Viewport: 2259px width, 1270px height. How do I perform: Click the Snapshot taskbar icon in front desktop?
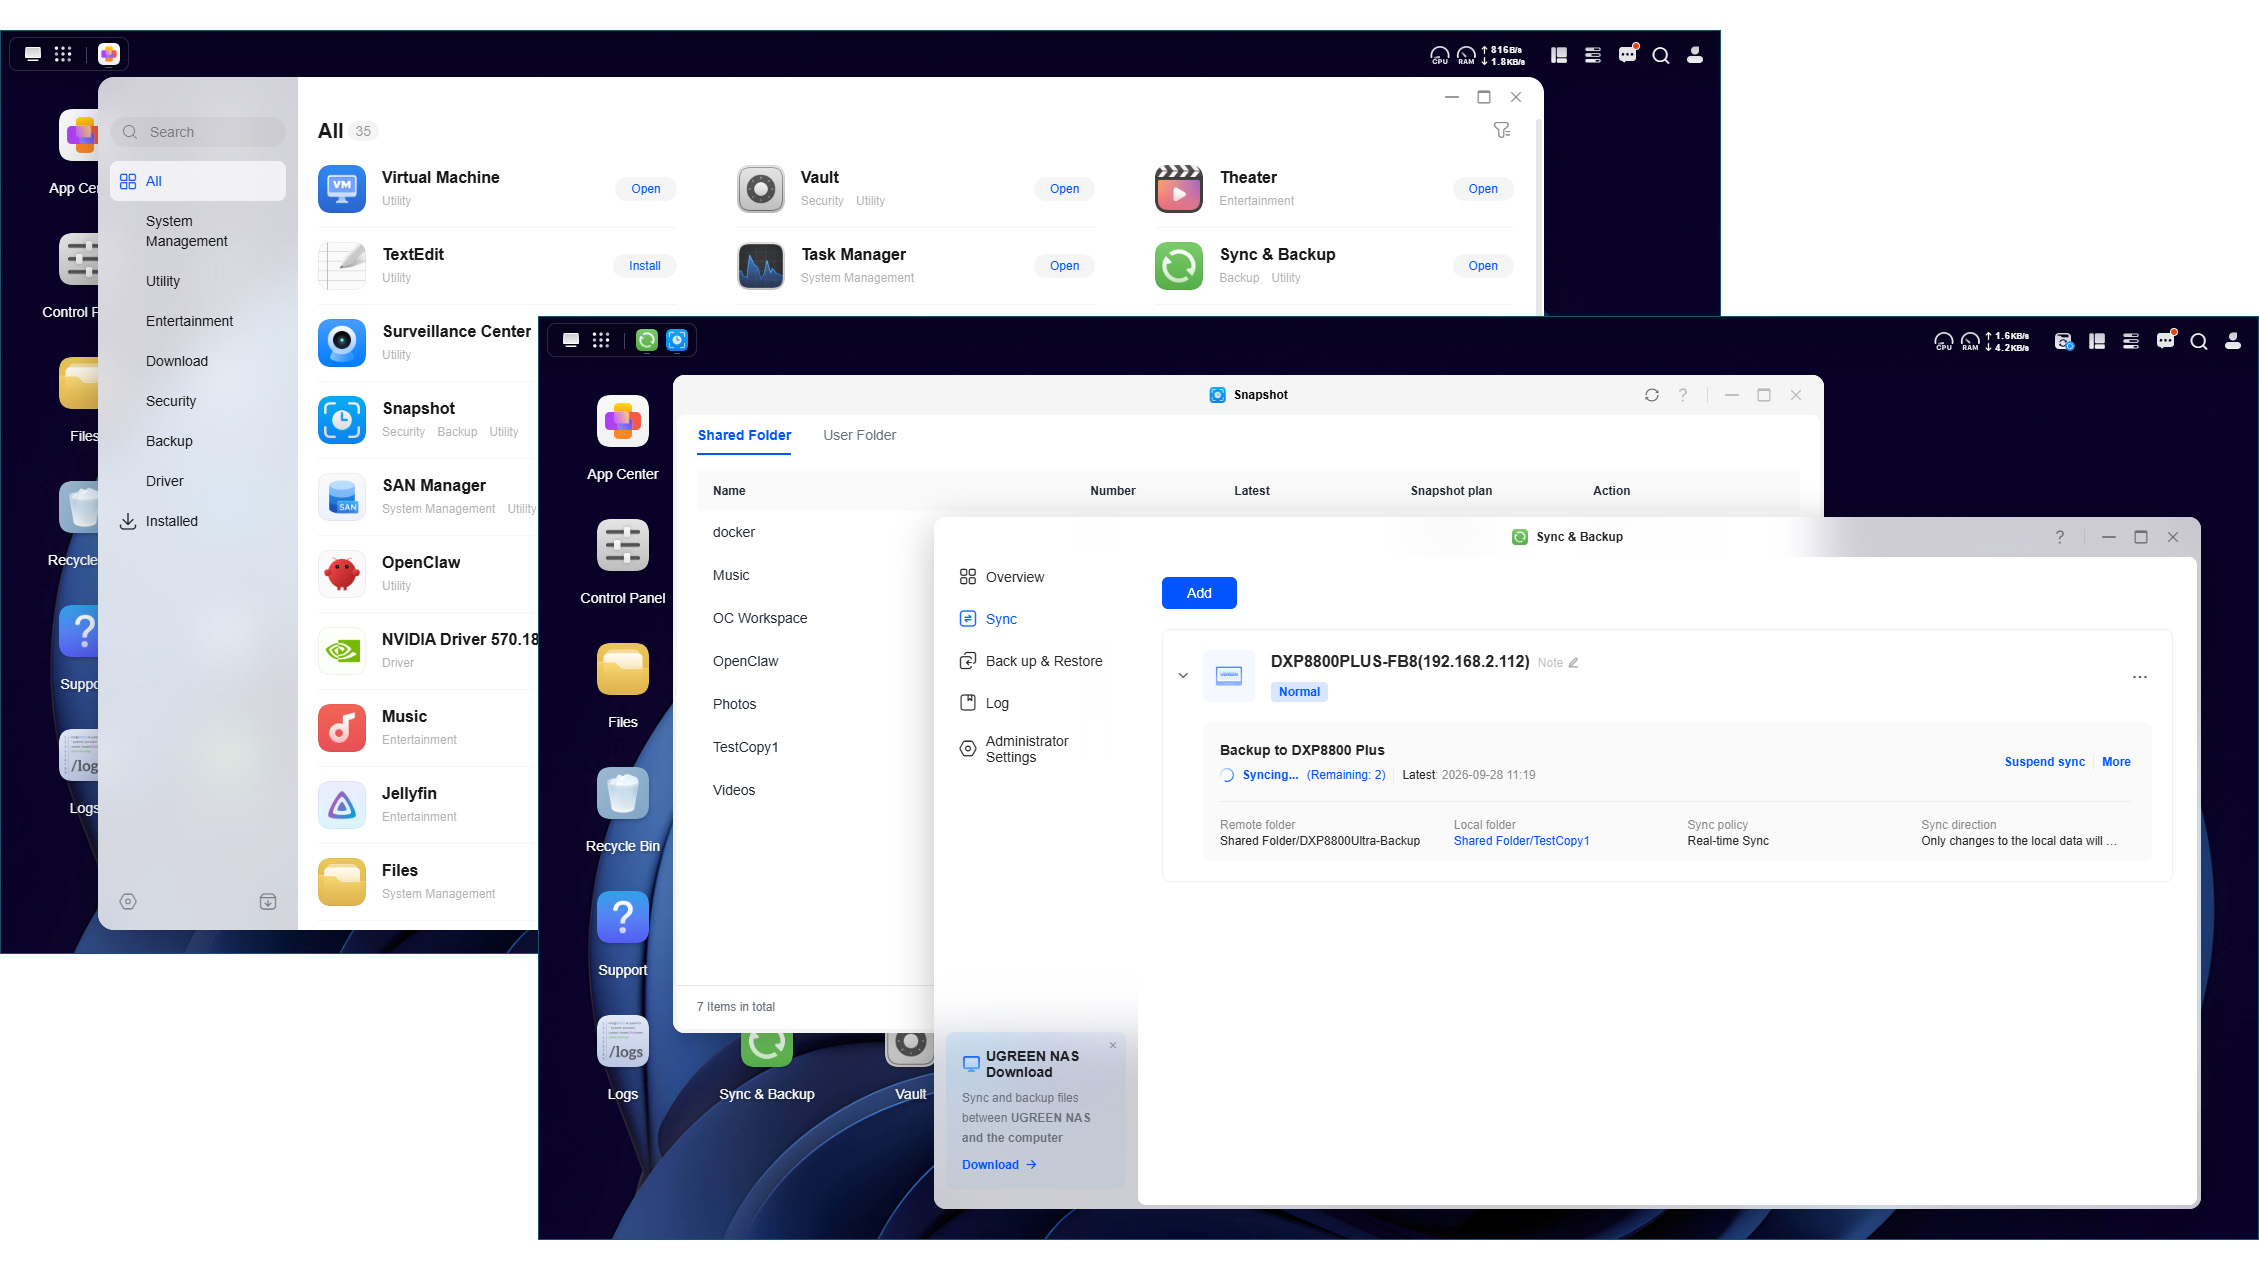tap(677, 340)
